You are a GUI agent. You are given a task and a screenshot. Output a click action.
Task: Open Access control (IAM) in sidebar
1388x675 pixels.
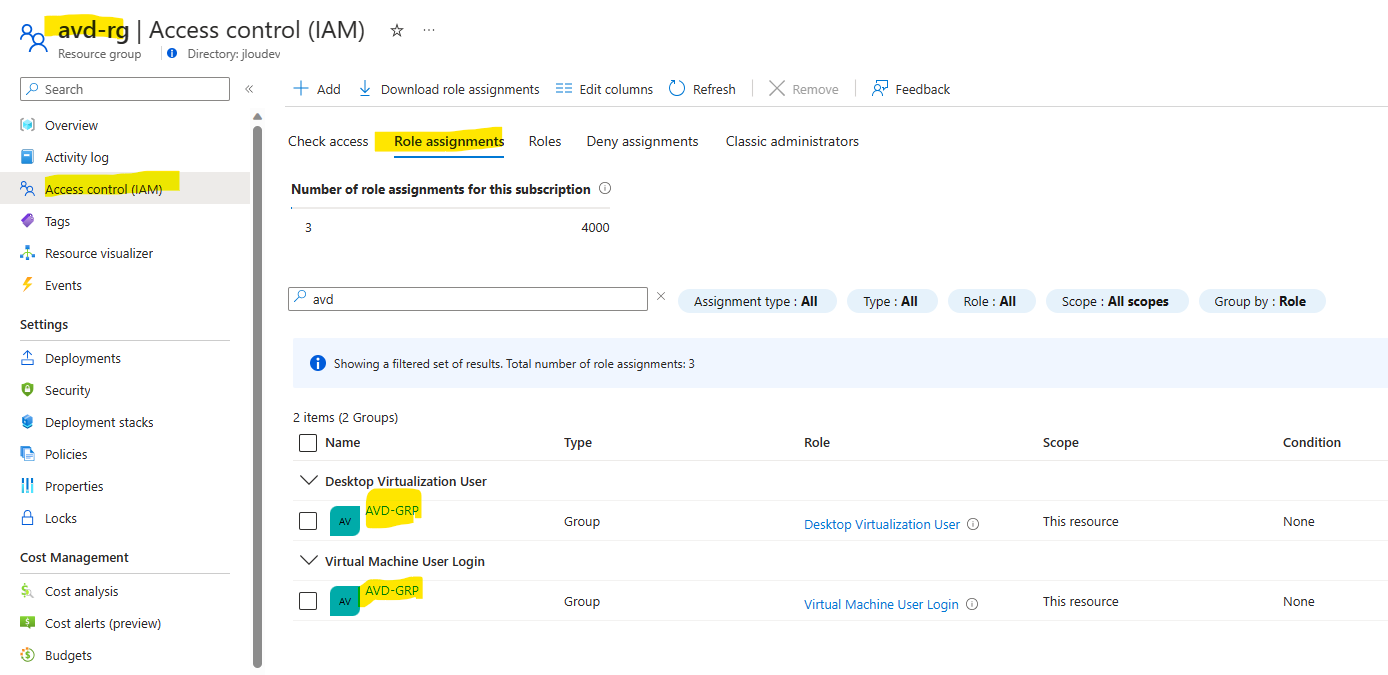[125, 189]
